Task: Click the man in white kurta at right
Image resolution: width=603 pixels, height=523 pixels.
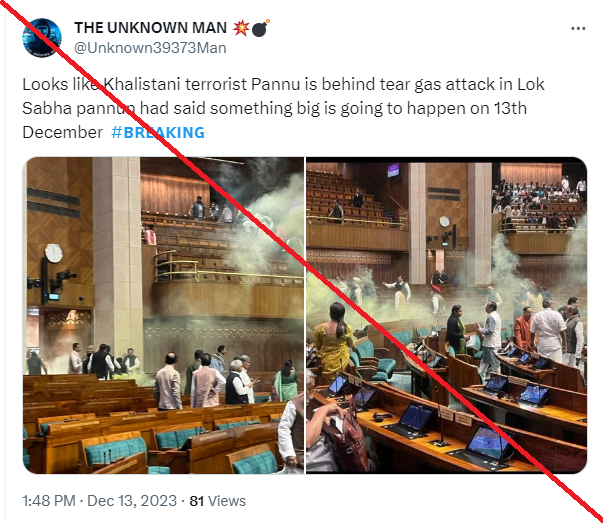Action: (548, 331)
